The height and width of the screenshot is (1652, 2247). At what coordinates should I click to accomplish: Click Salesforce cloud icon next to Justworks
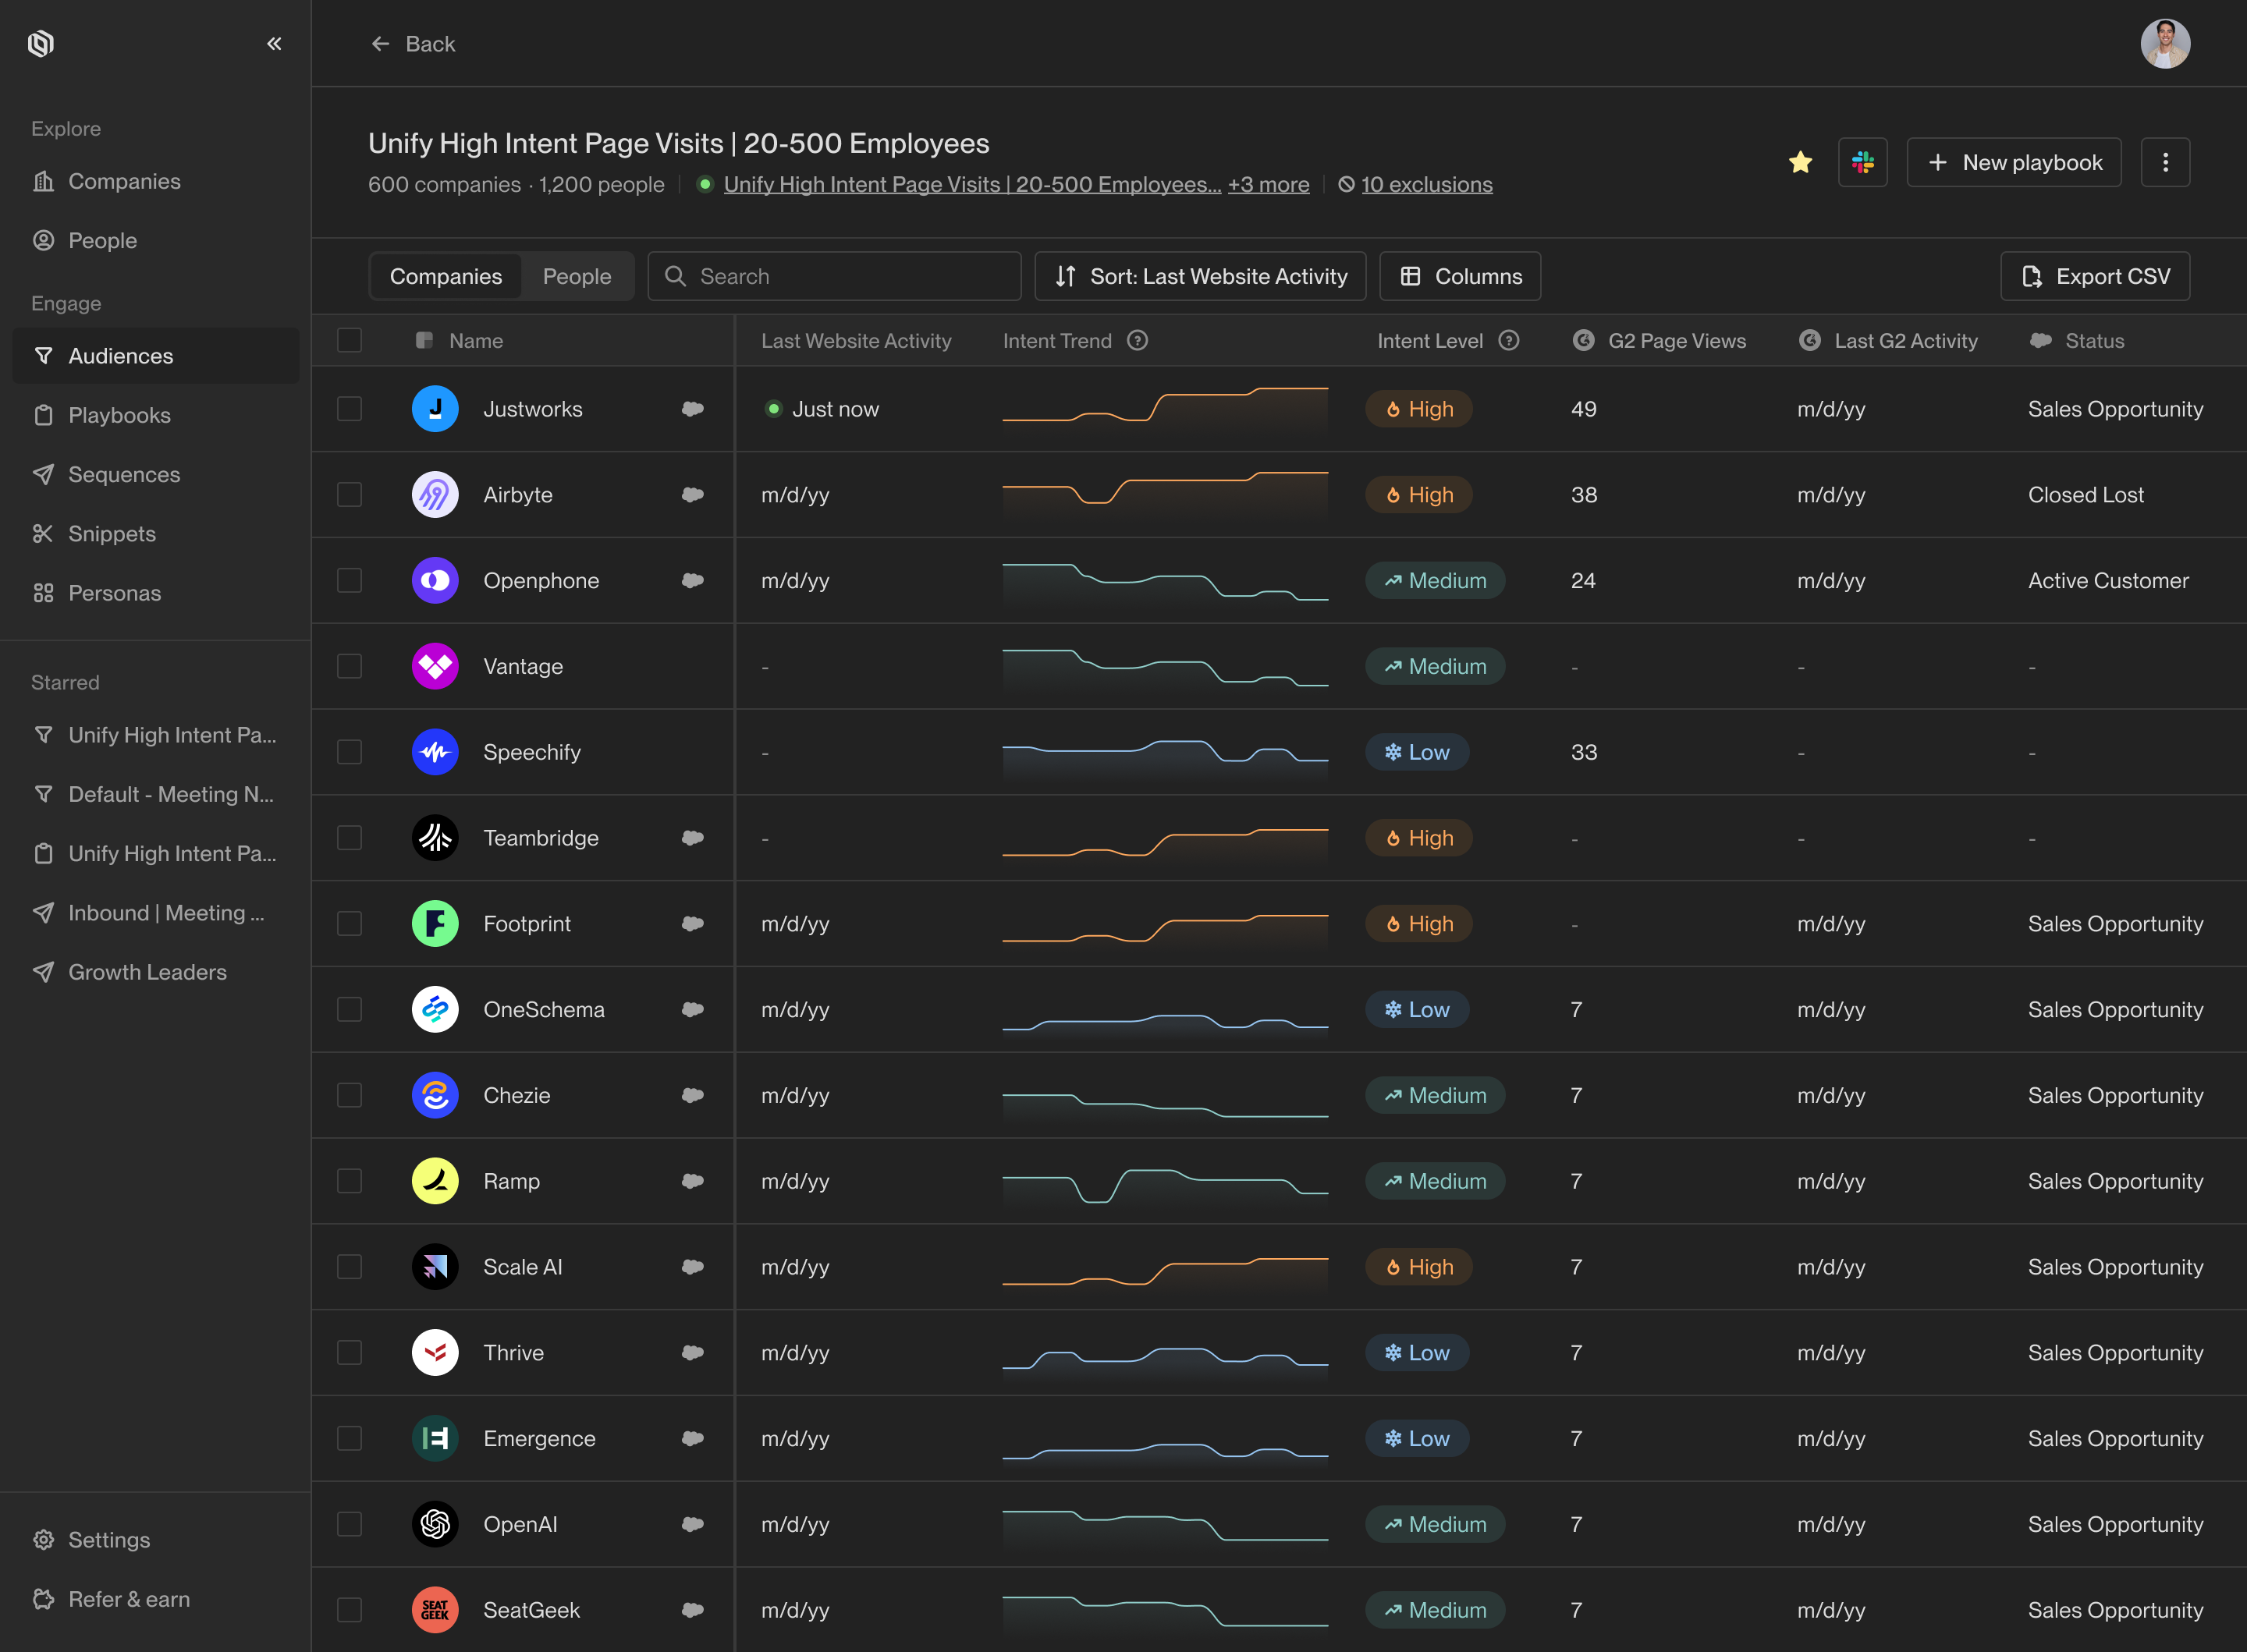click(x=692, y=409)
